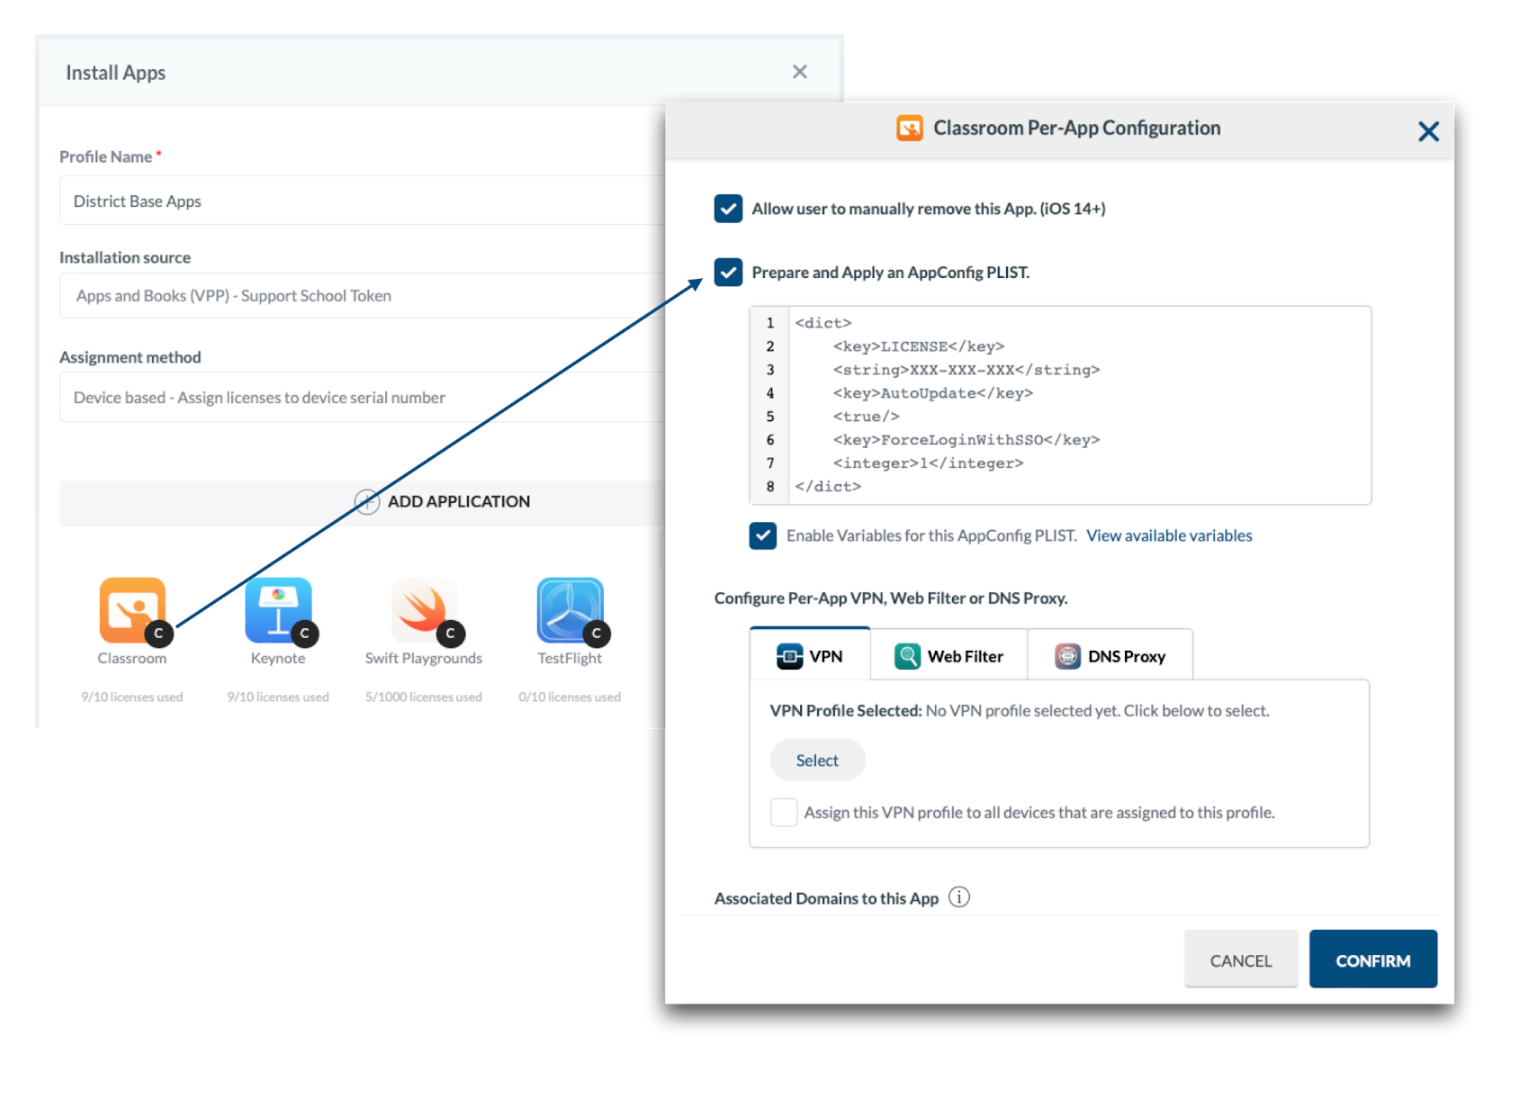Click the Profile Name input field
Viewport: 1516px width, 1098px height.
[360, 201]
